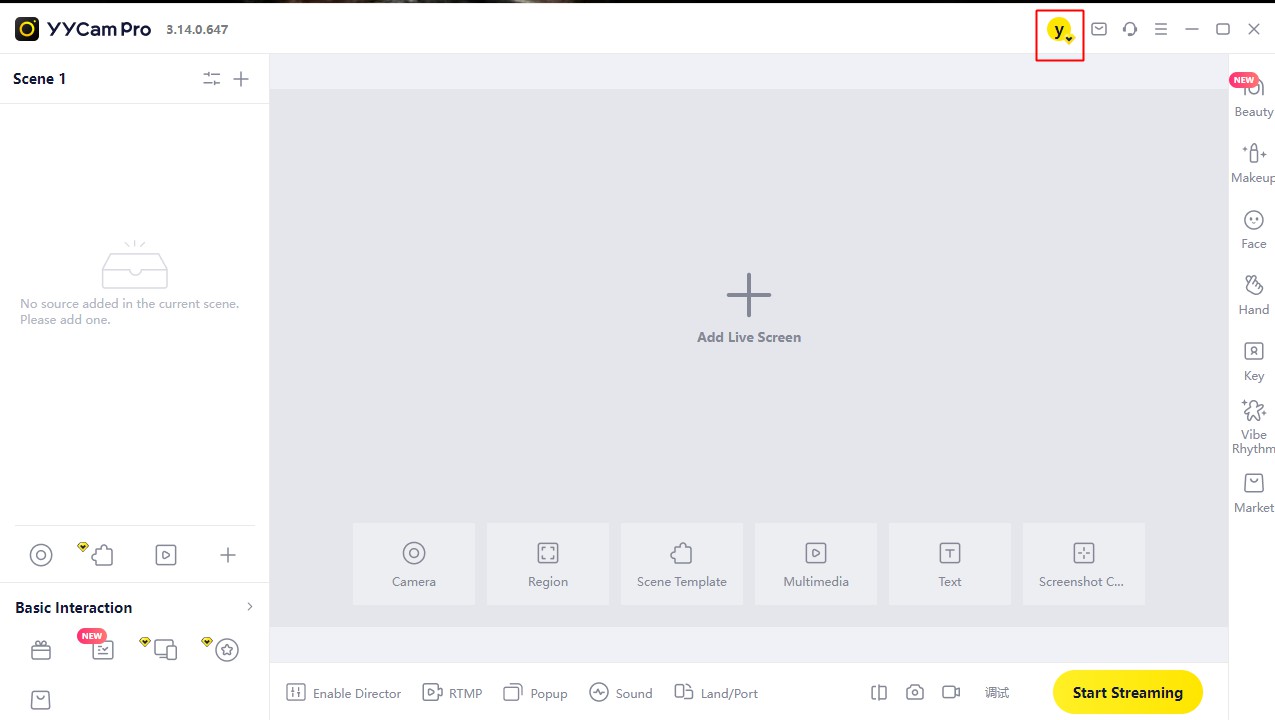Take a snapshot with the camera icon
The width and height of the screenshot is (1275, 720).
click(x=914, y=693)
